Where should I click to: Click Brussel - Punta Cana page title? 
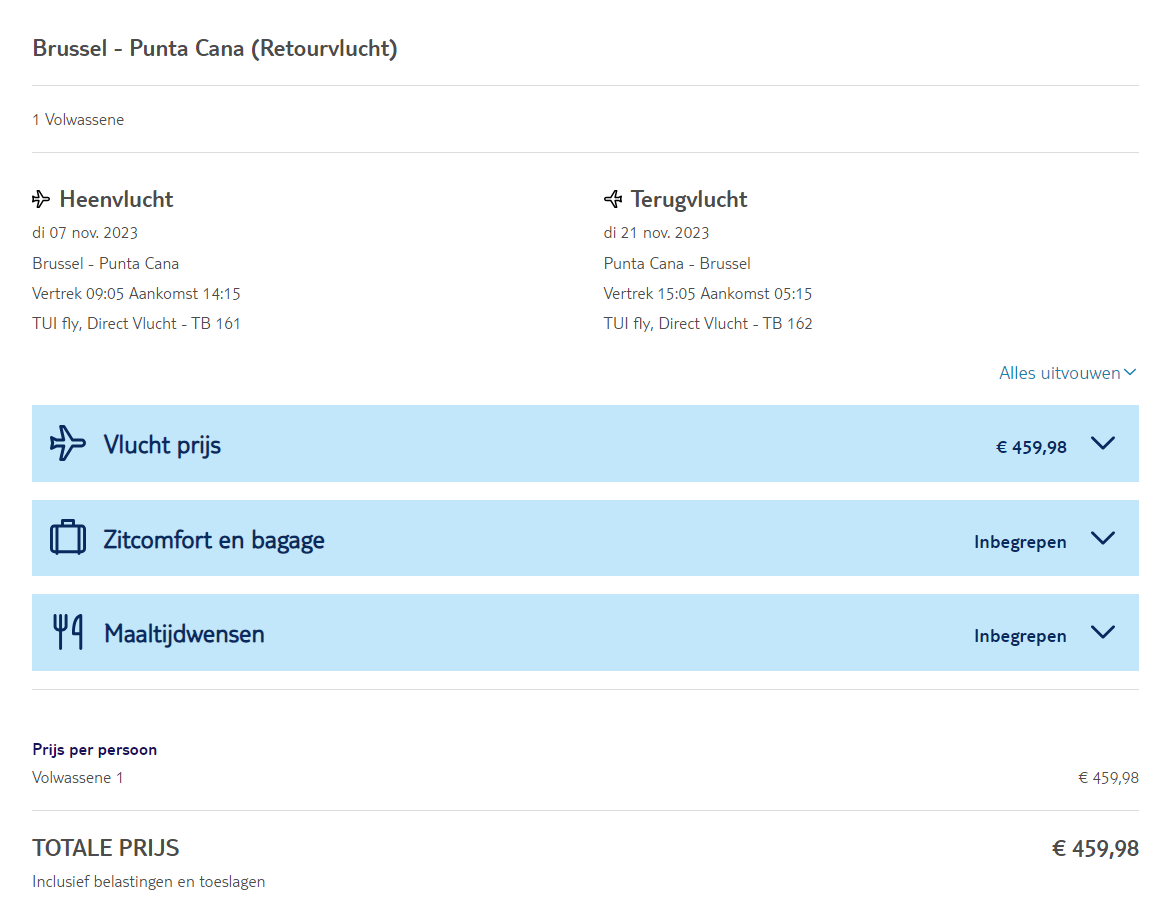pyautogui.click(x=215, y=48)
